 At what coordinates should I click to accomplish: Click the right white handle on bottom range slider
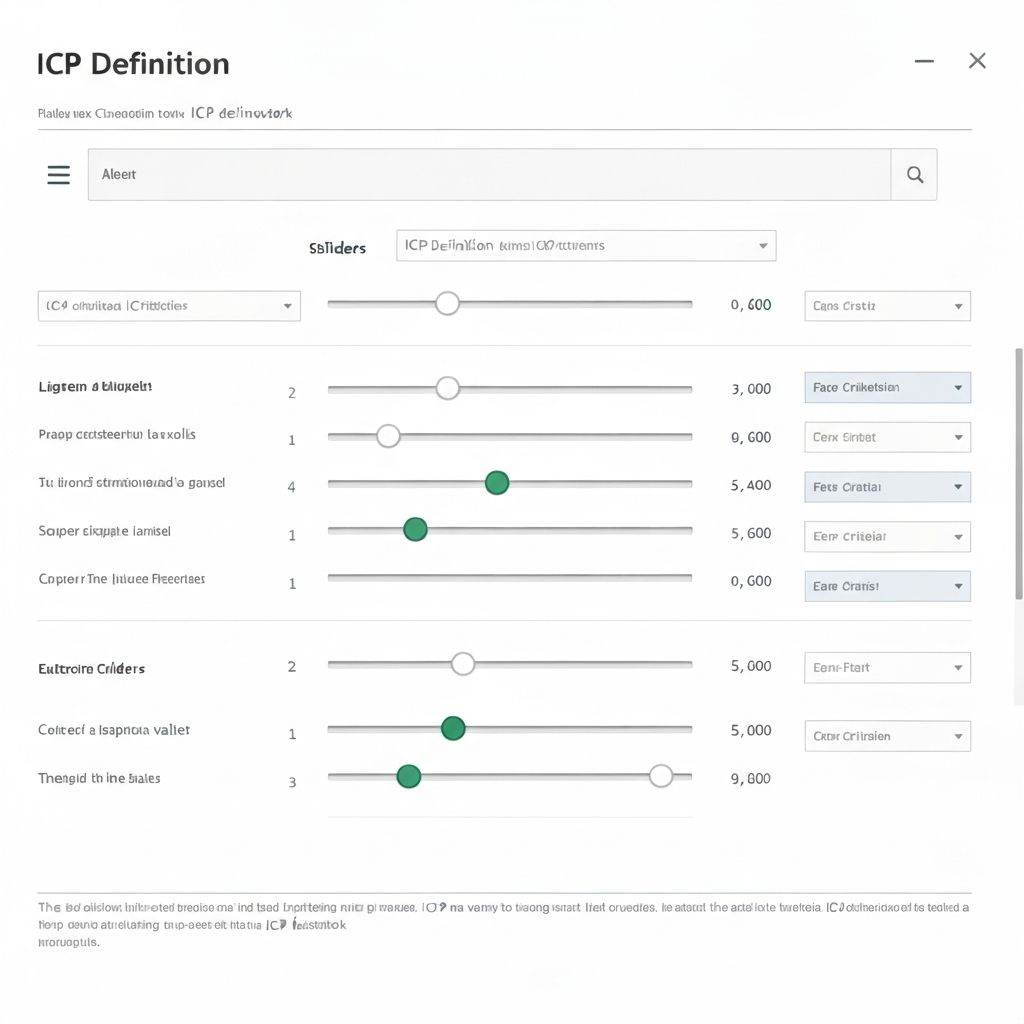(x=660, y=776)
